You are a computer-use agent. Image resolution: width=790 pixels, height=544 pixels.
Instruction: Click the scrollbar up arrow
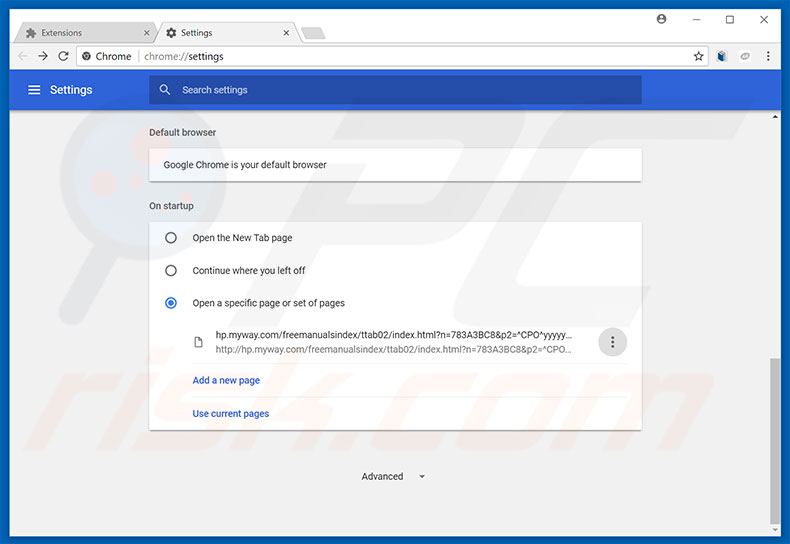click(x=774, y=117)
